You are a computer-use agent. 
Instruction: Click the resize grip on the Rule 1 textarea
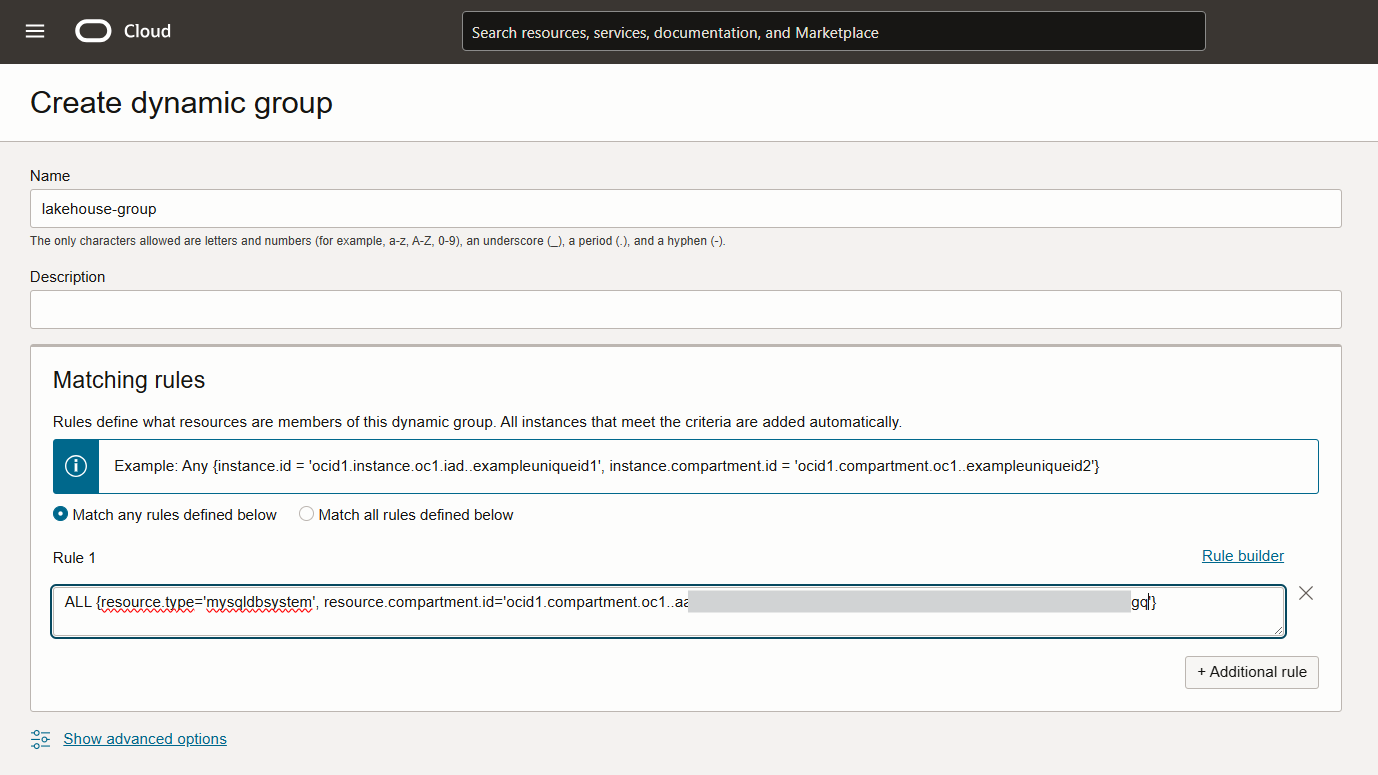[1279, 628]
